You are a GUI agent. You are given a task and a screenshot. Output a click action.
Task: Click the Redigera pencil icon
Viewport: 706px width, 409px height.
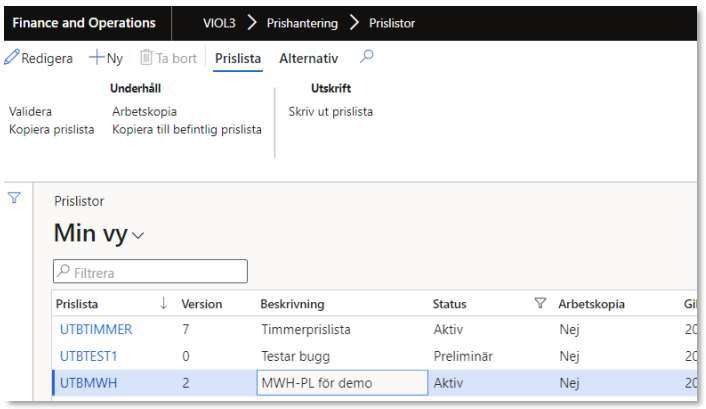pos(13,58)
